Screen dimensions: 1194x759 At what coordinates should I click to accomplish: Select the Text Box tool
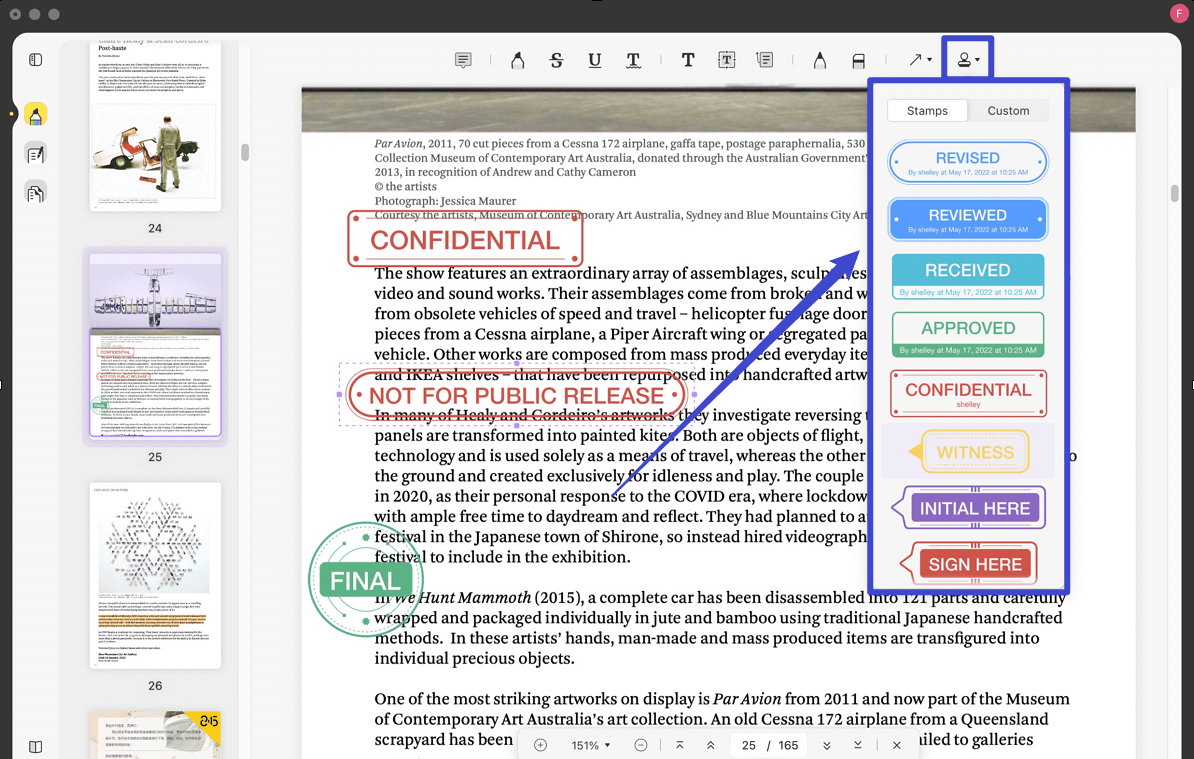pos(726,59)
